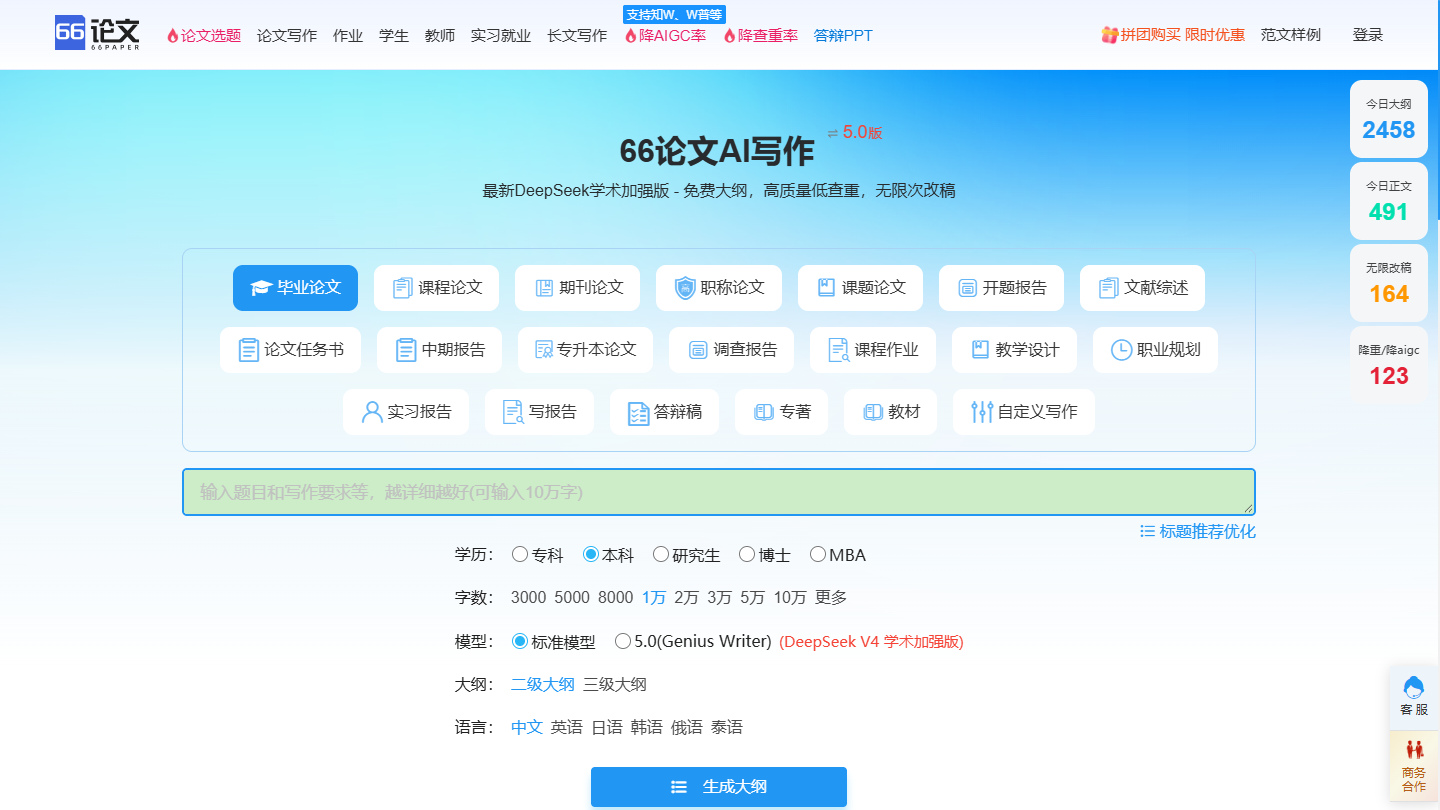Screen dimensions: 1440x810
Task: Click the 实习报告 person icon
Action: point(372,412)
